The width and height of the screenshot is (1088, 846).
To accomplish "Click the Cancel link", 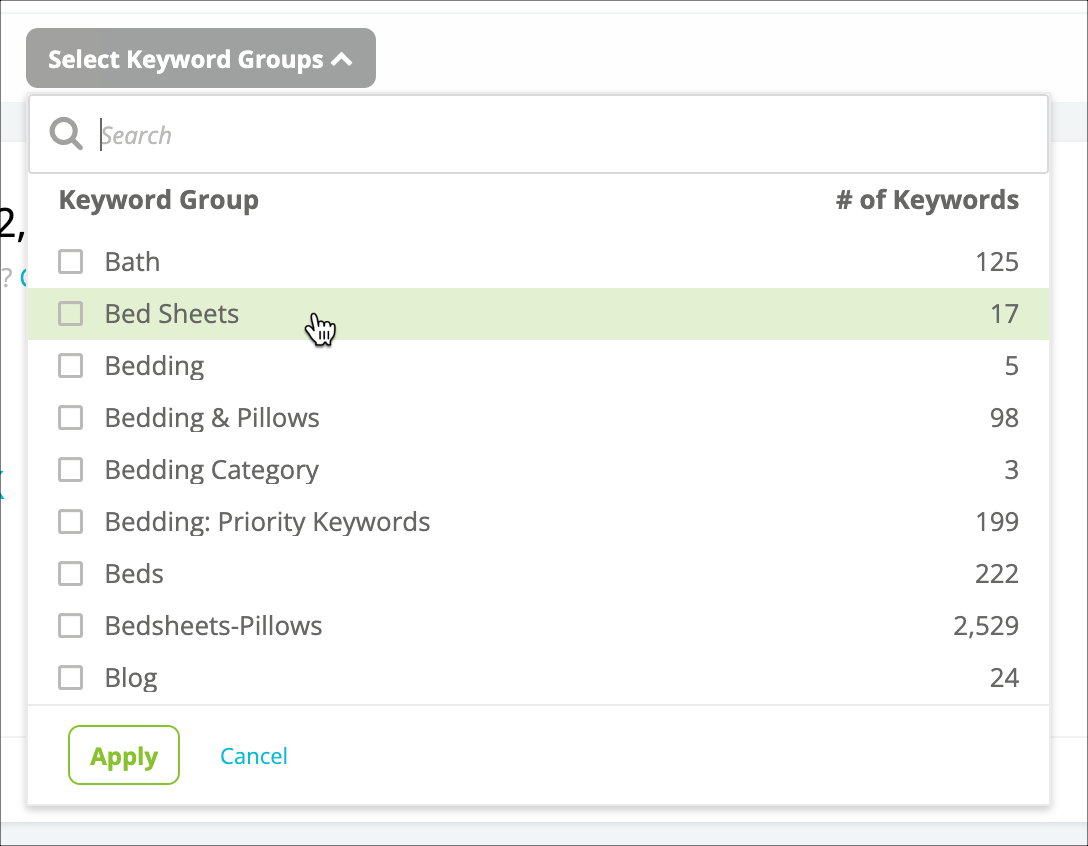I will pyautogui.click(x=254, y=756).
